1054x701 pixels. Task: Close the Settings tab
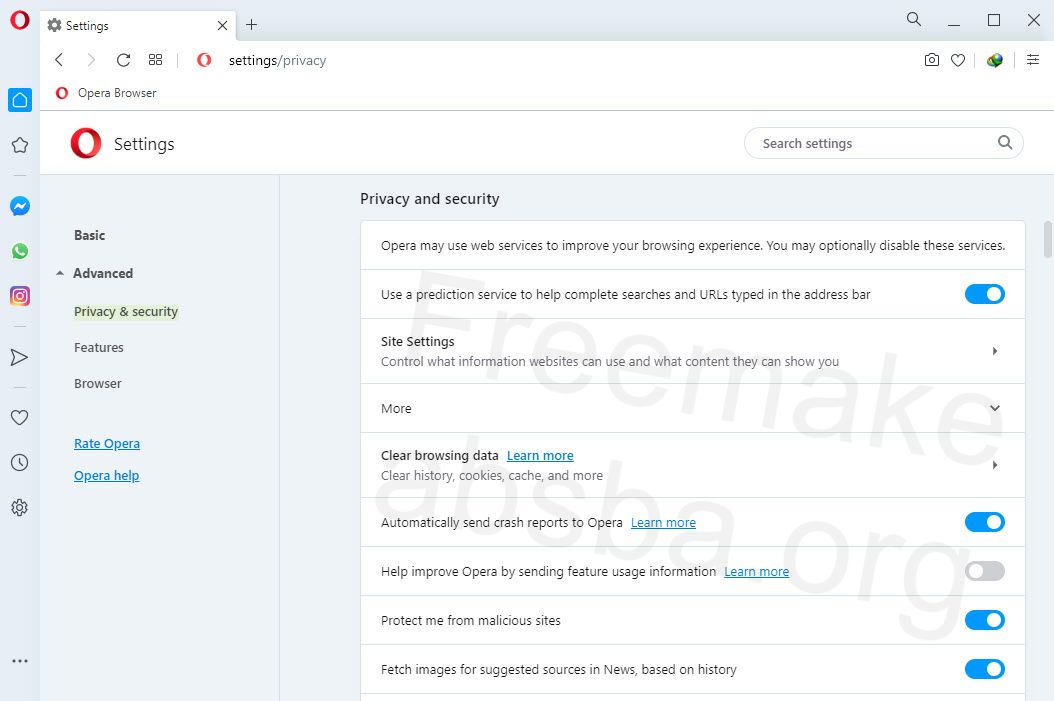222,26
